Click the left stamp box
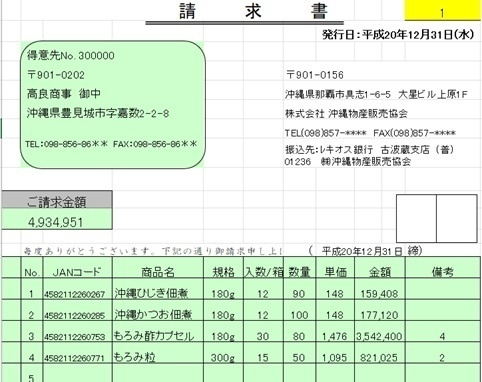This screenshot has width=482, height=382. (416, 219)
